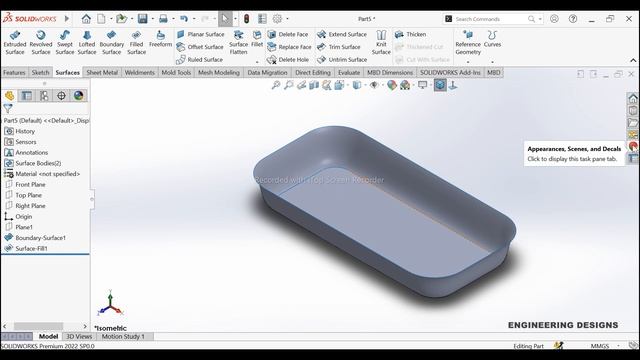Open the 3D Views tab
Viewport: 640px width, 360px height.
tap(79, 336)
